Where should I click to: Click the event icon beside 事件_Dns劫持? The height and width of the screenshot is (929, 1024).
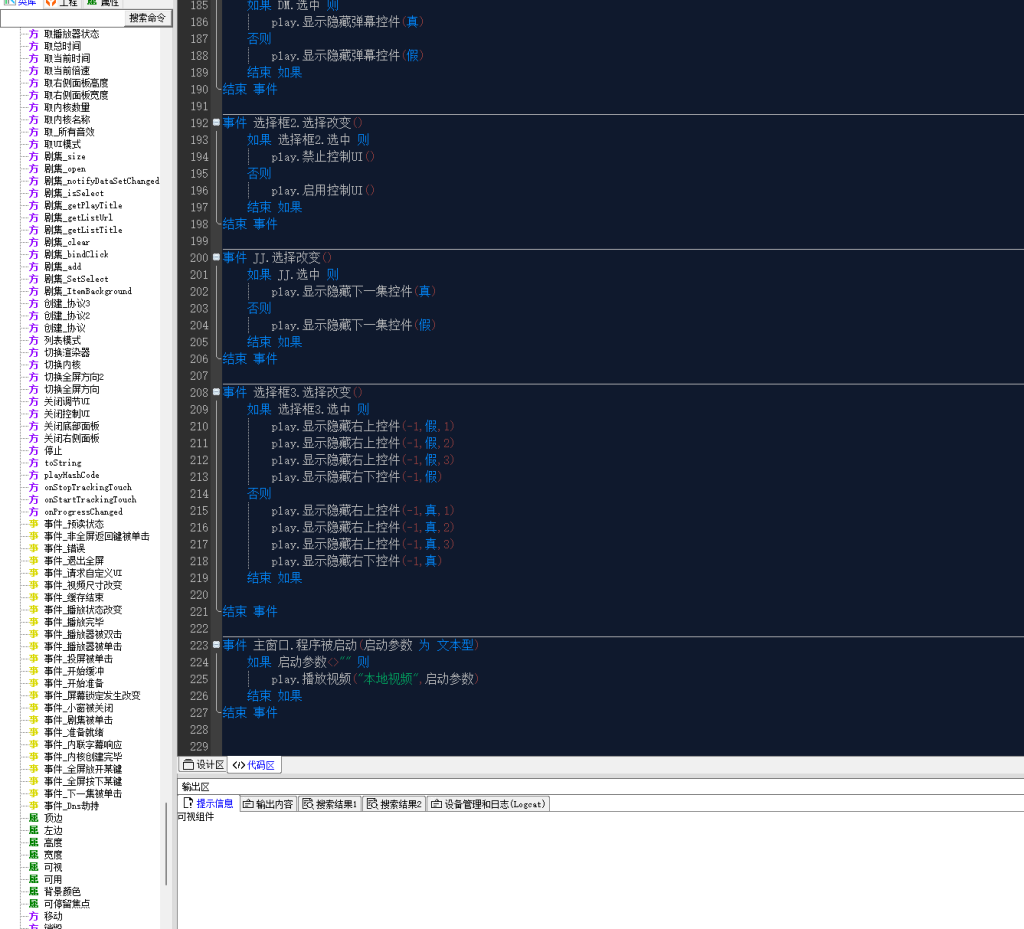33,806
